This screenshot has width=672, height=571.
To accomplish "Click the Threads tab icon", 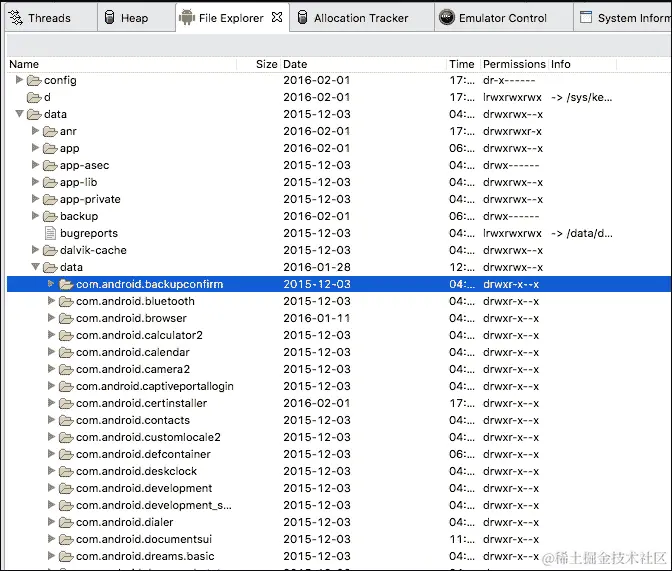I will point(16,18).
